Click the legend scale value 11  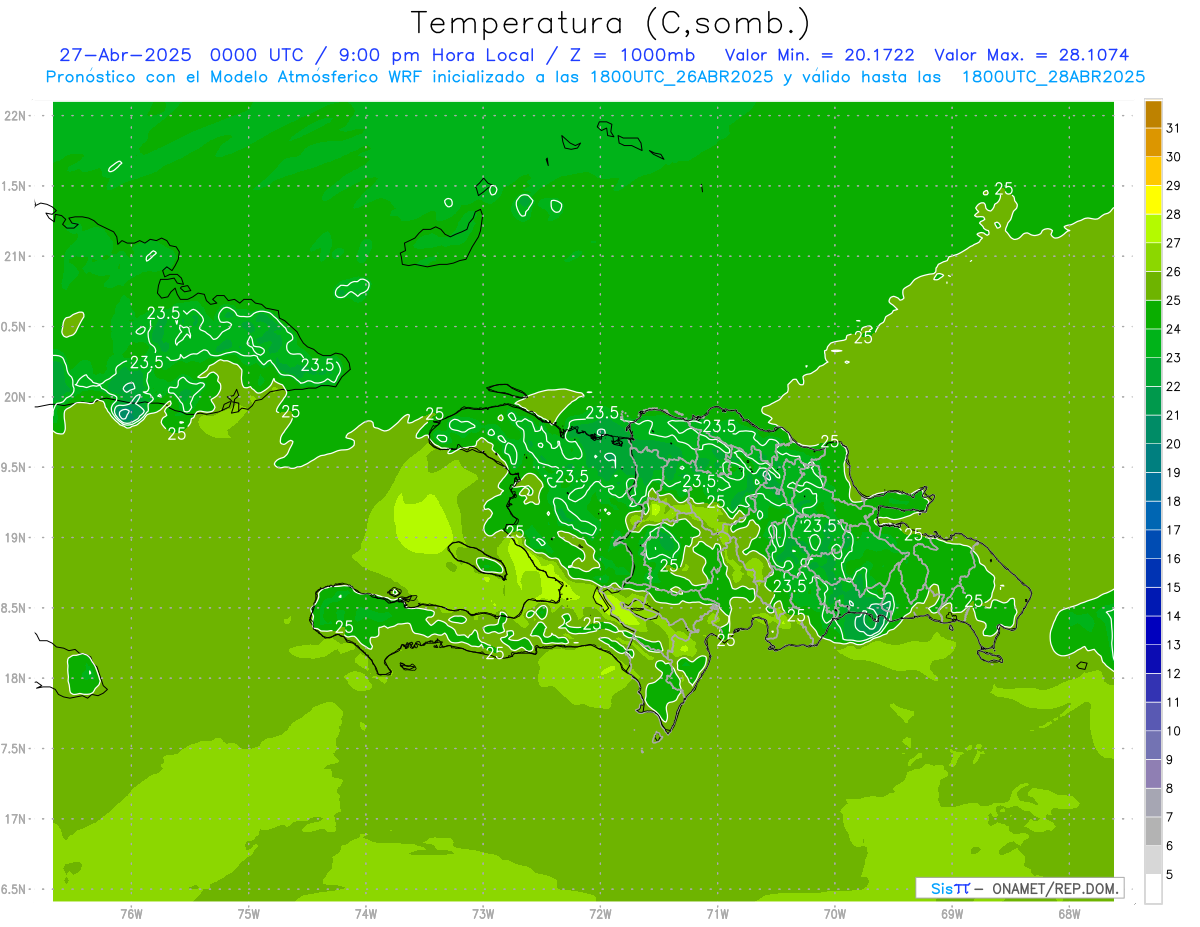(x=1173, y=702)
